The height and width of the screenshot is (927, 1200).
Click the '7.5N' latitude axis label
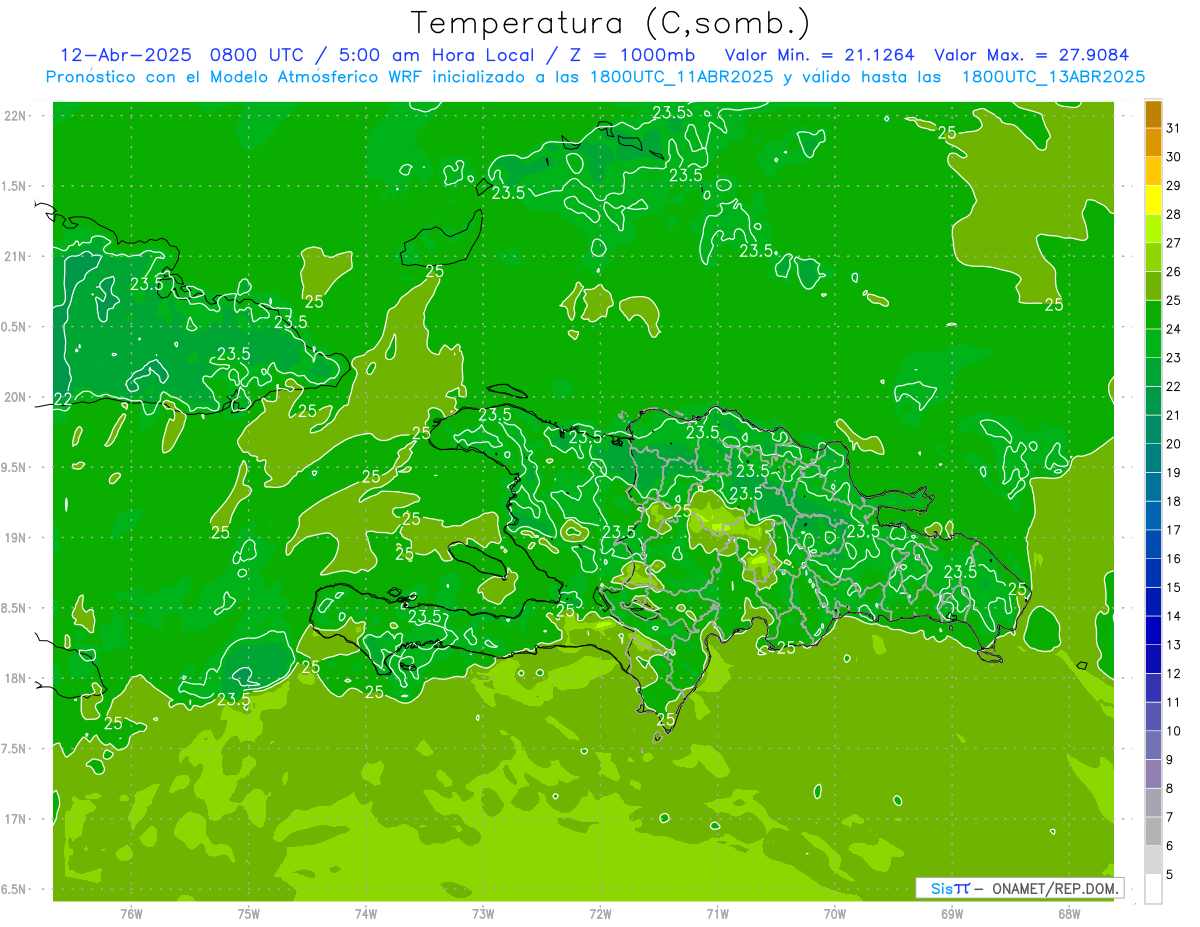click(x=14, y=748)
